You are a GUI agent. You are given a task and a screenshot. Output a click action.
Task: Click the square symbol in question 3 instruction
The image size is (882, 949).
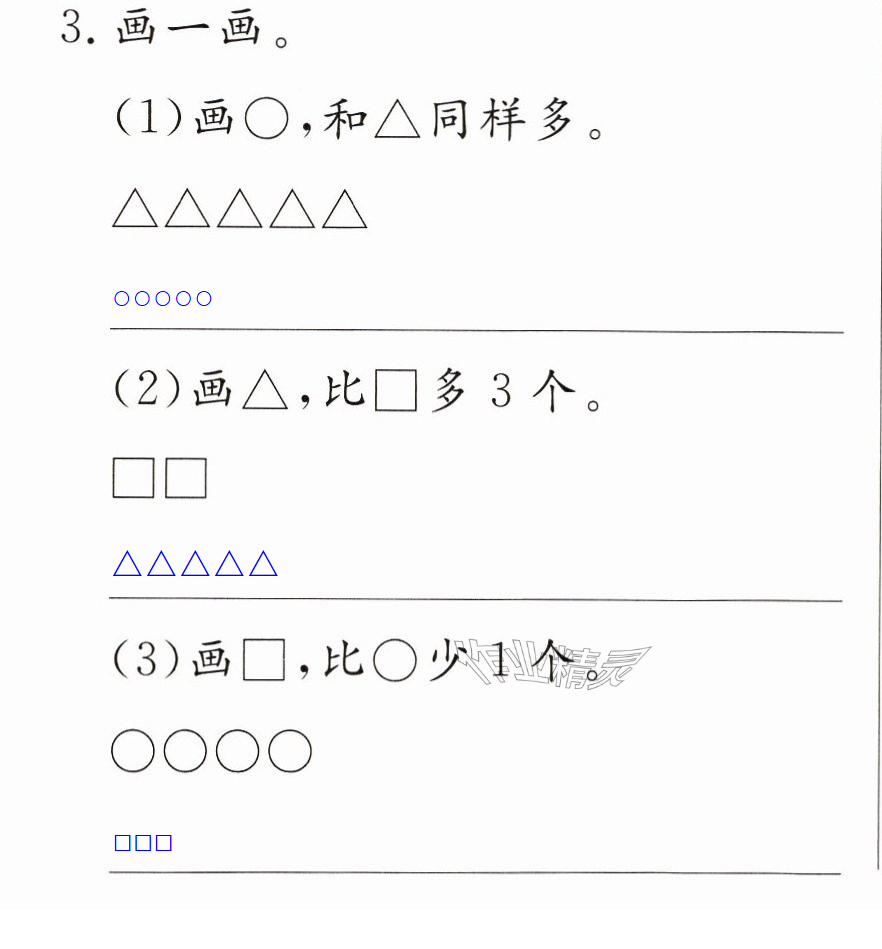pos(264,660)
